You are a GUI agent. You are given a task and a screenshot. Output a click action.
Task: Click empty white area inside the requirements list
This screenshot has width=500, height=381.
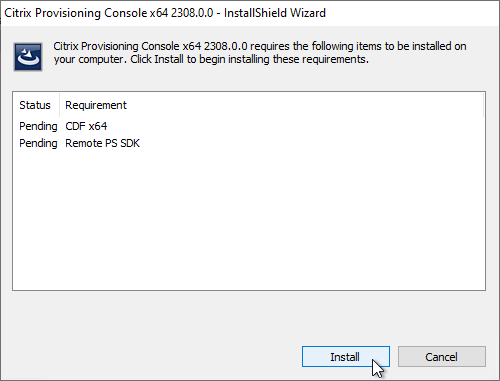tap(249, 220)
